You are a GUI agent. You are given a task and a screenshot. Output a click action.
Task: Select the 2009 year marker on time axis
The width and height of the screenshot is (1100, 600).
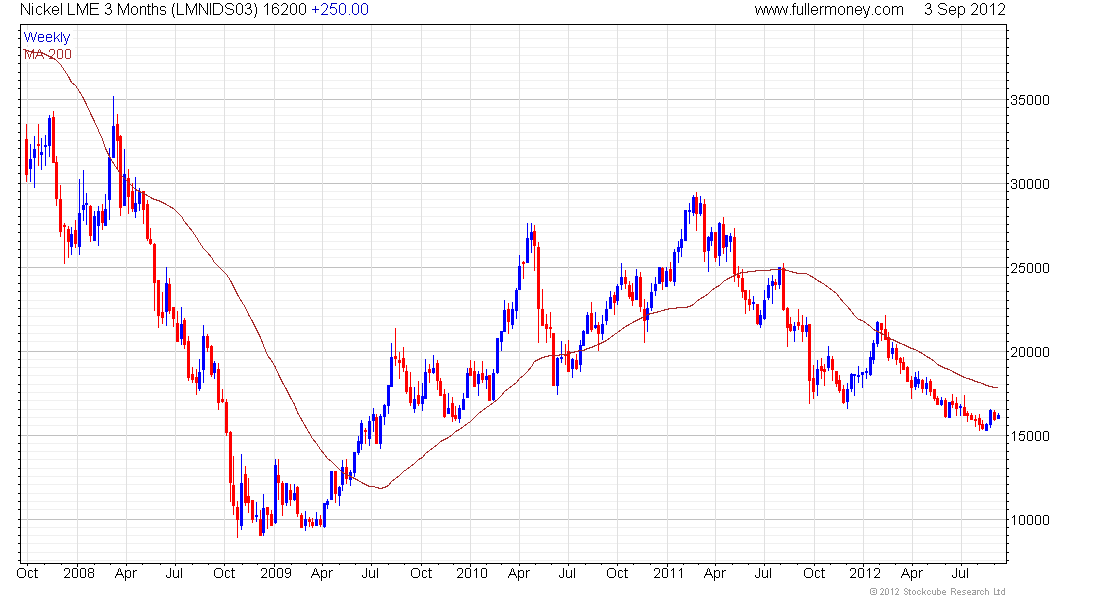pos(275,573)
